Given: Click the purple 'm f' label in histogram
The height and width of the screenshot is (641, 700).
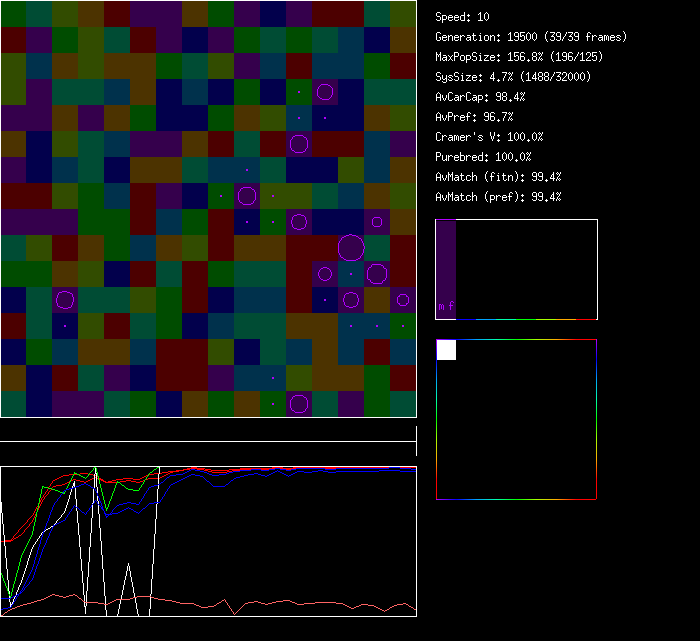Looking at the screenshot, I should [446, 306].
